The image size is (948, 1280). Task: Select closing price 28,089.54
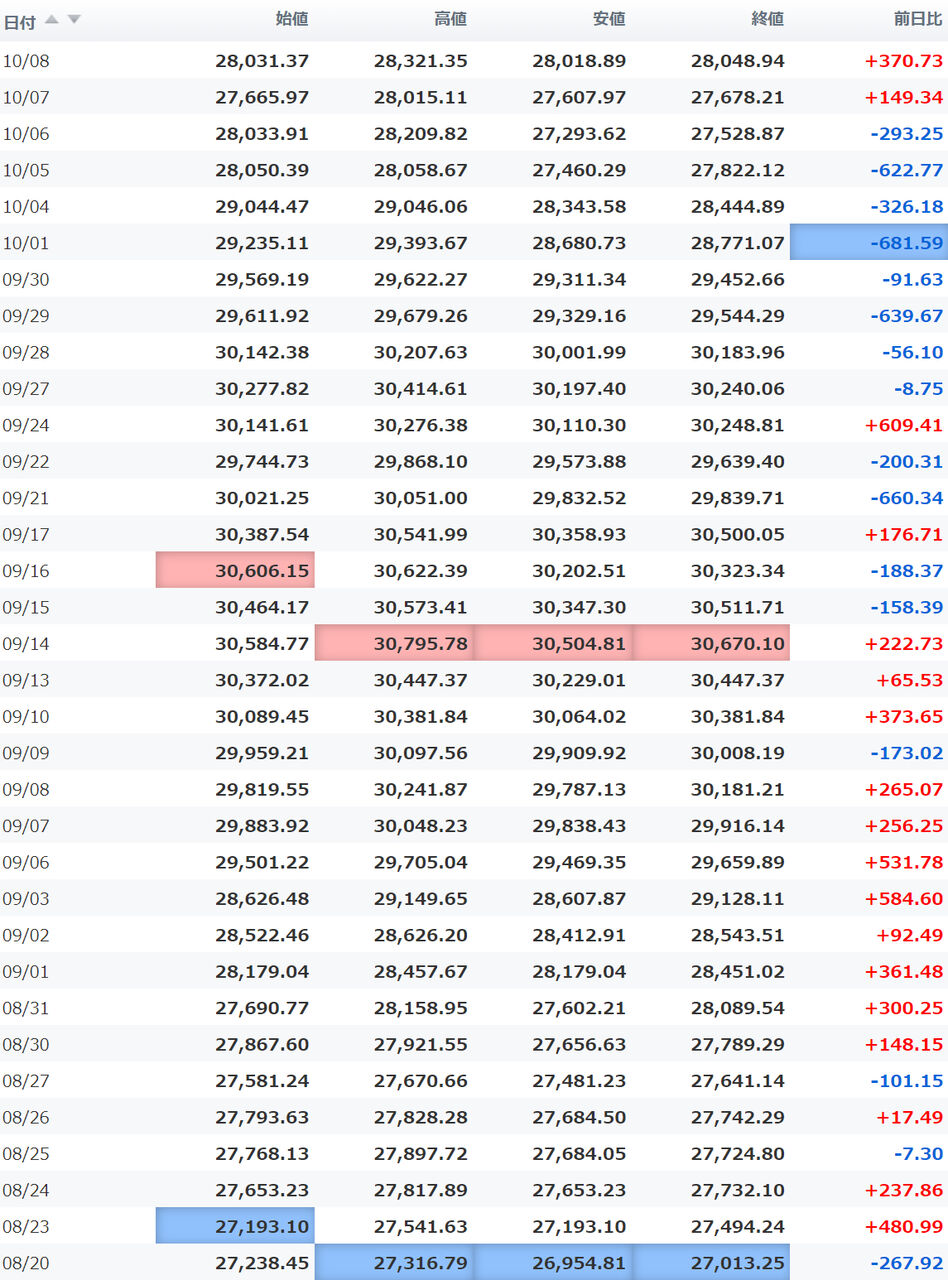tap(738, 1008)
